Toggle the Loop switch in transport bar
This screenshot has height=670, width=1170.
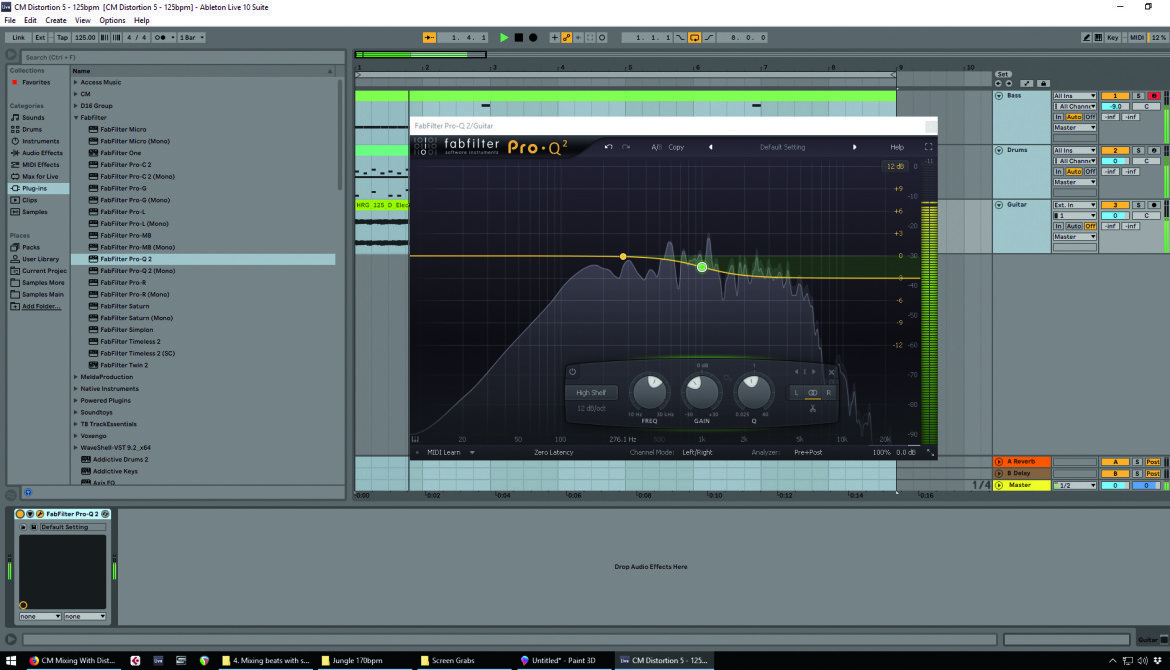(694, 37)
